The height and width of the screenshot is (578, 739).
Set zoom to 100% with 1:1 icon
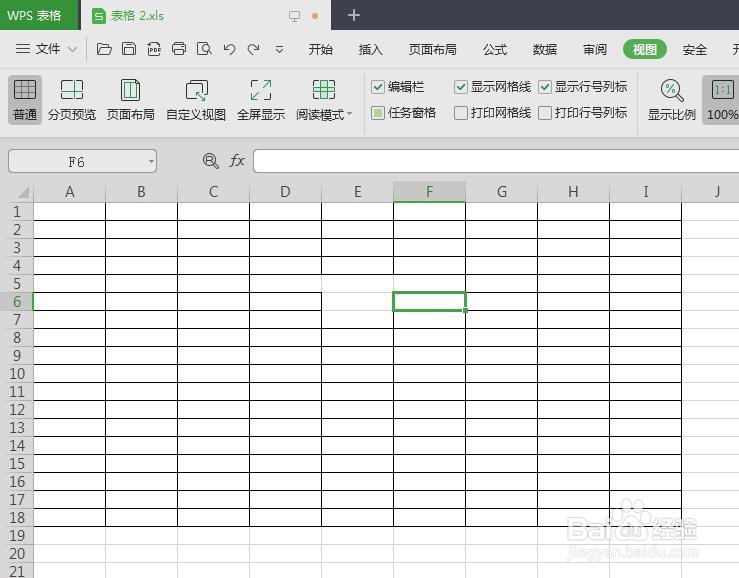[721, 99]
